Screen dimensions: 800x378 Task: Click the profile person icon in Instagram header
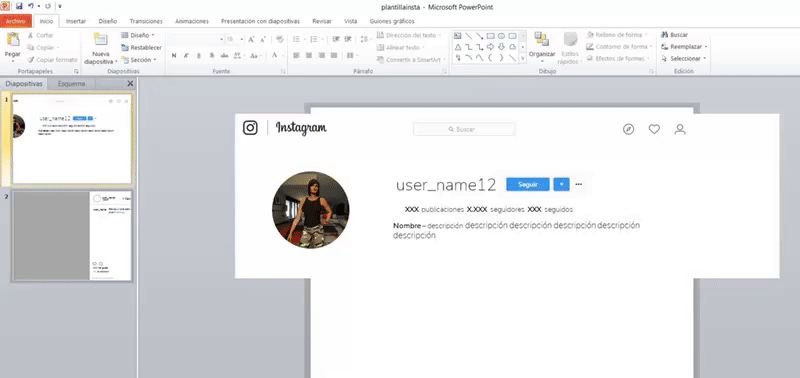point(680,129)
